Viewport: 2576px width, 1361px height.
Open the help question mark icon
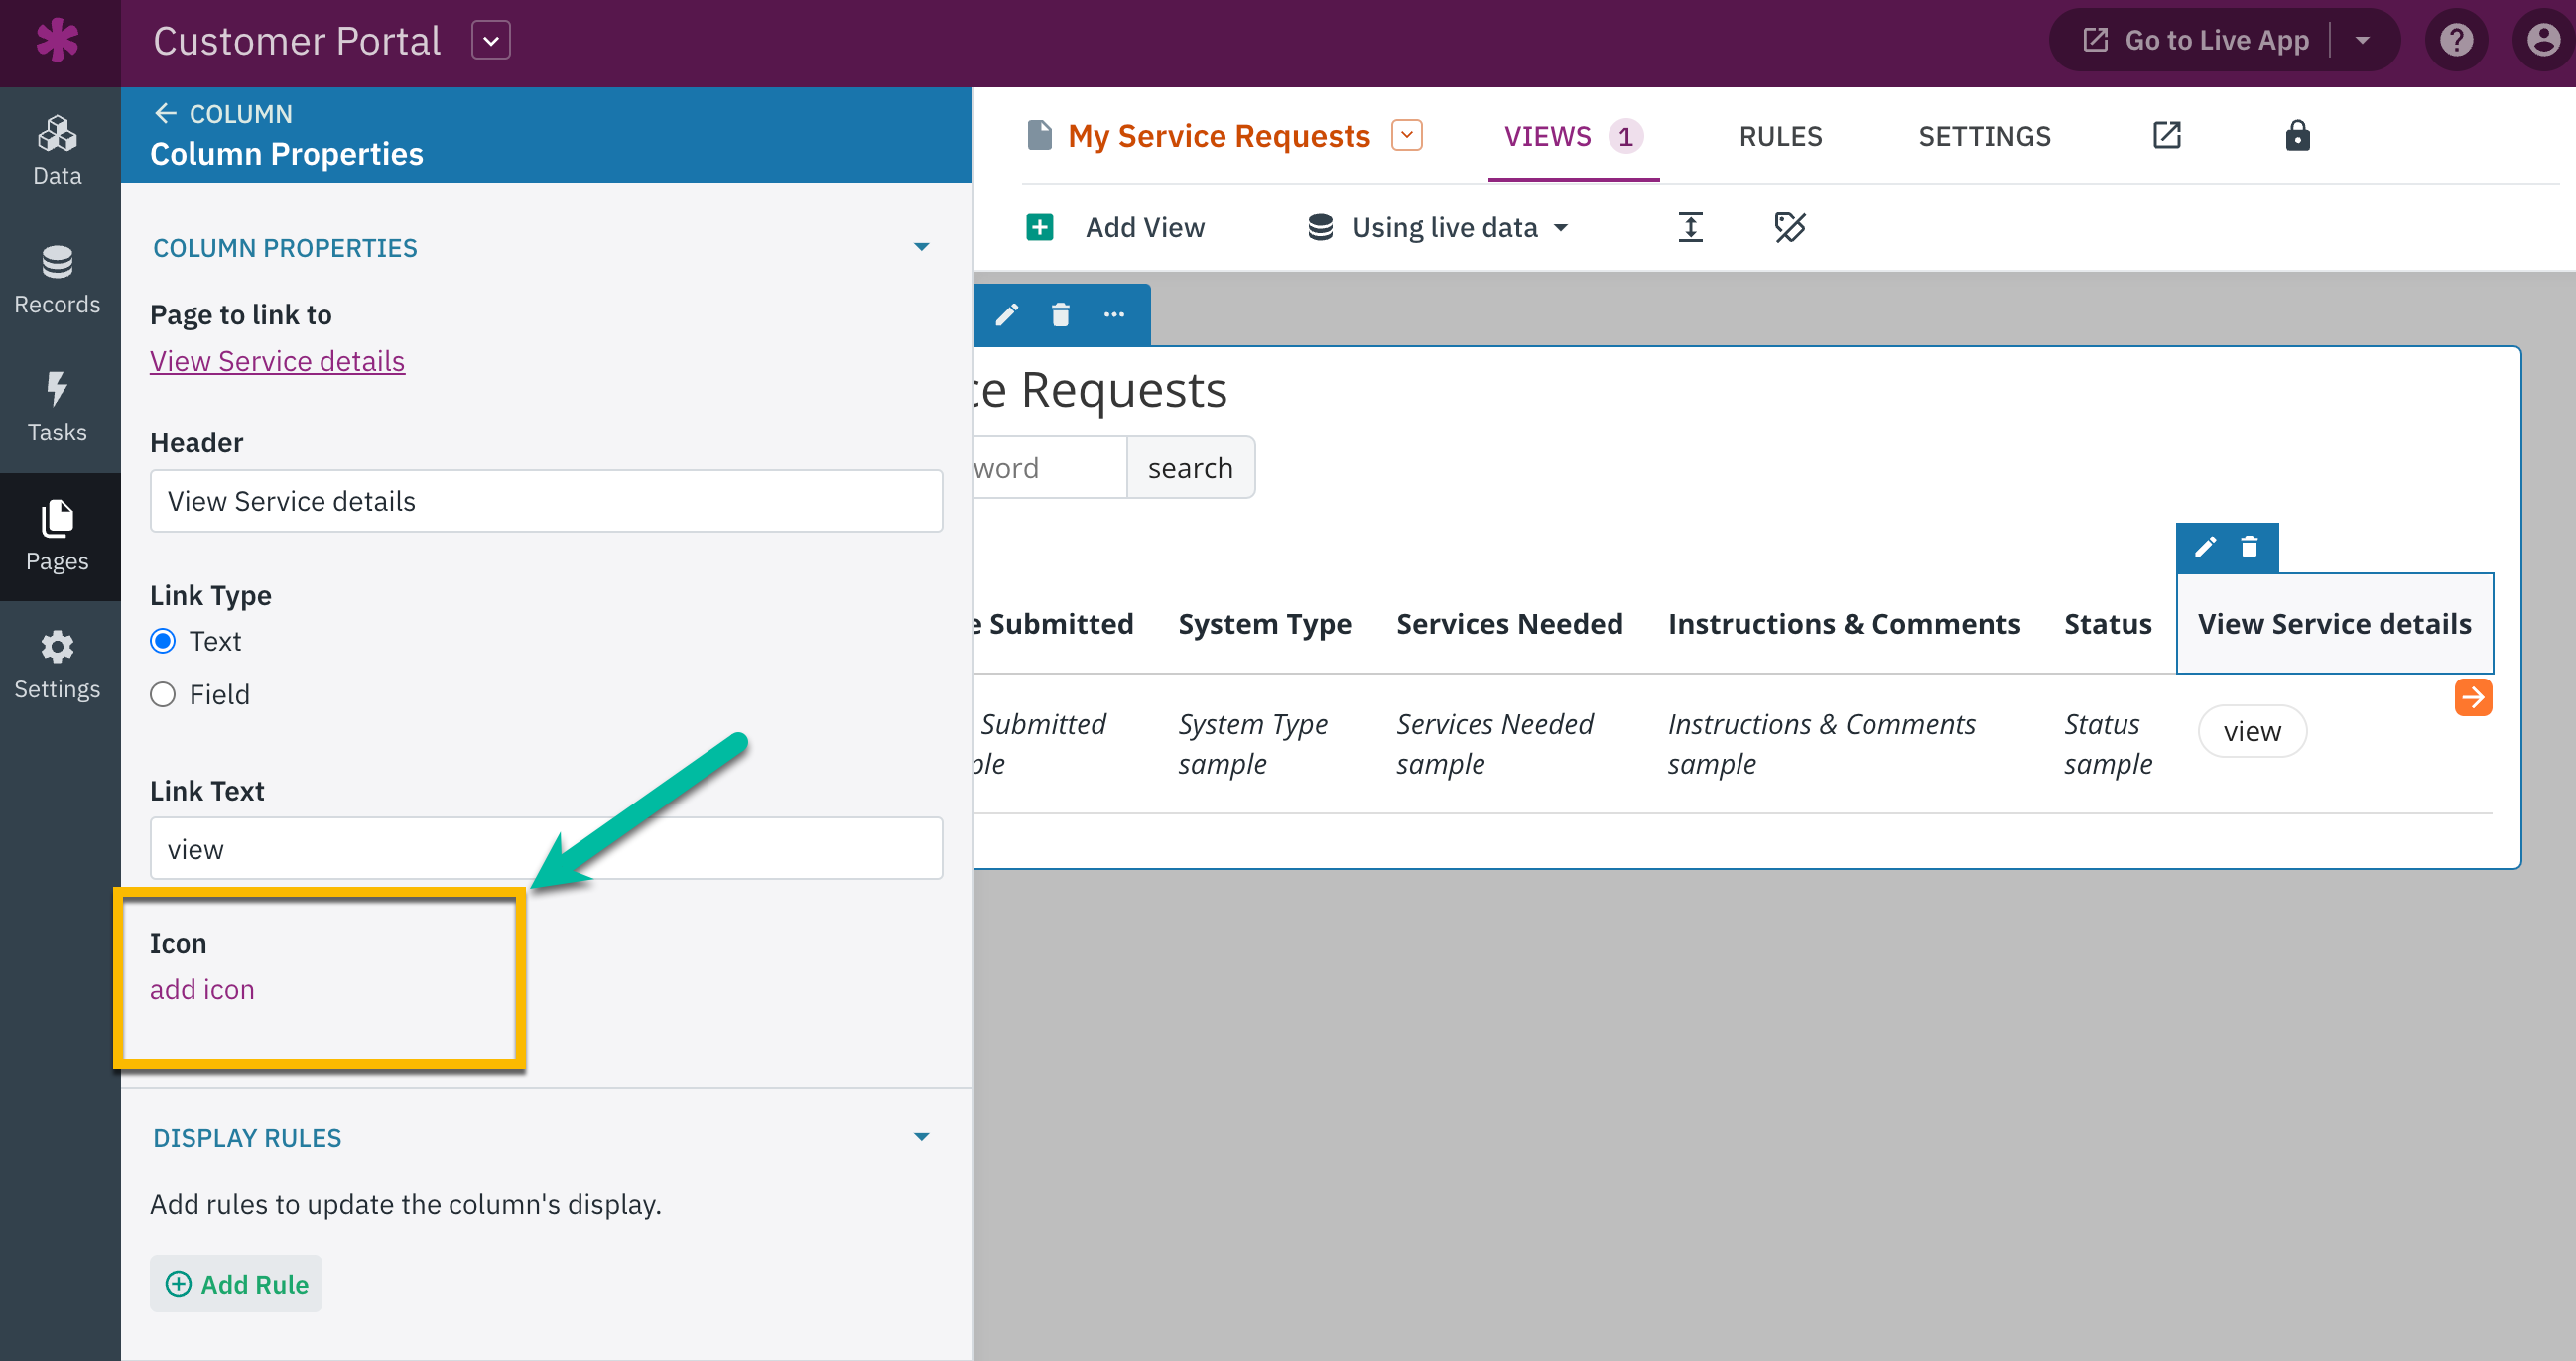[x=2455, y=40]
